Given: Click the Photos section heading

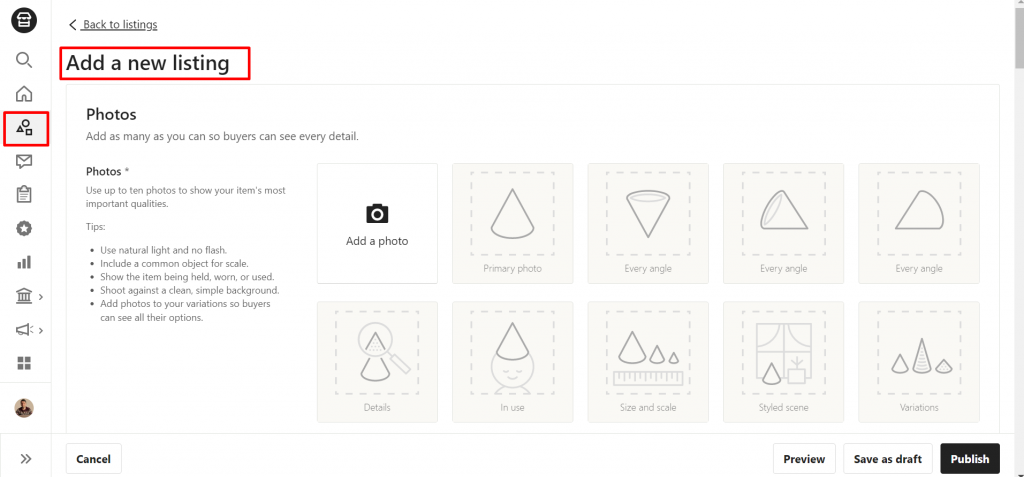Looking at the screenshot, I should point(111,114).
